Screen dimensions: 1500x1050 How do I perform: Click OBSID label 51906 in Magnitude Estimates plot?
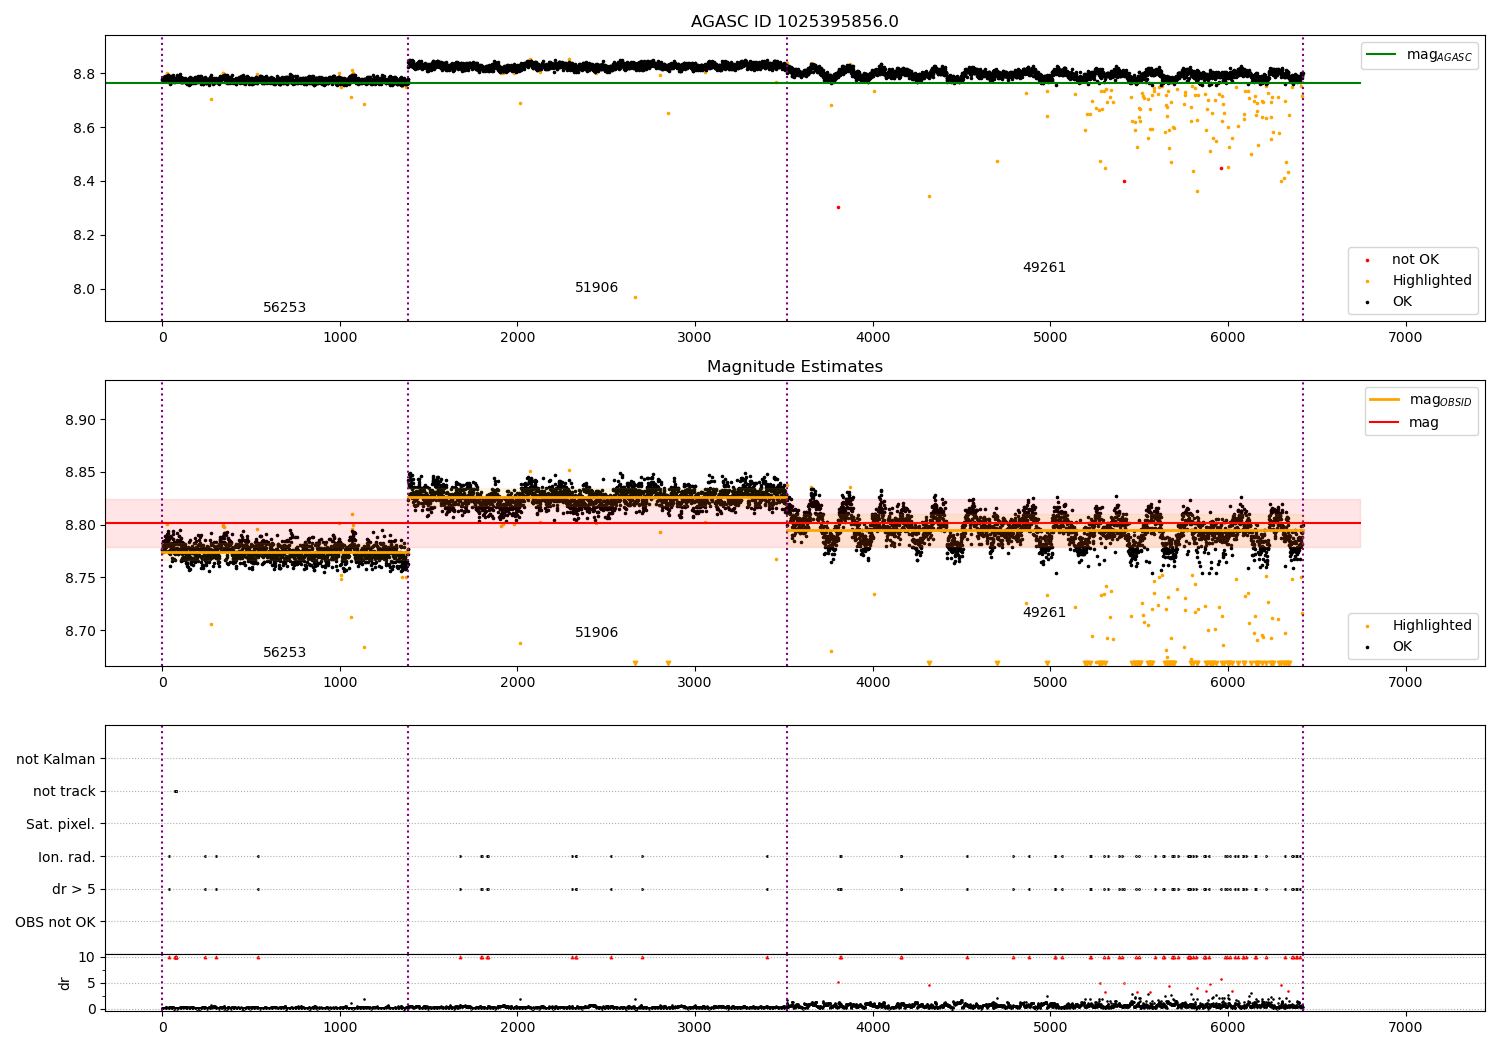tap(596, 633)
